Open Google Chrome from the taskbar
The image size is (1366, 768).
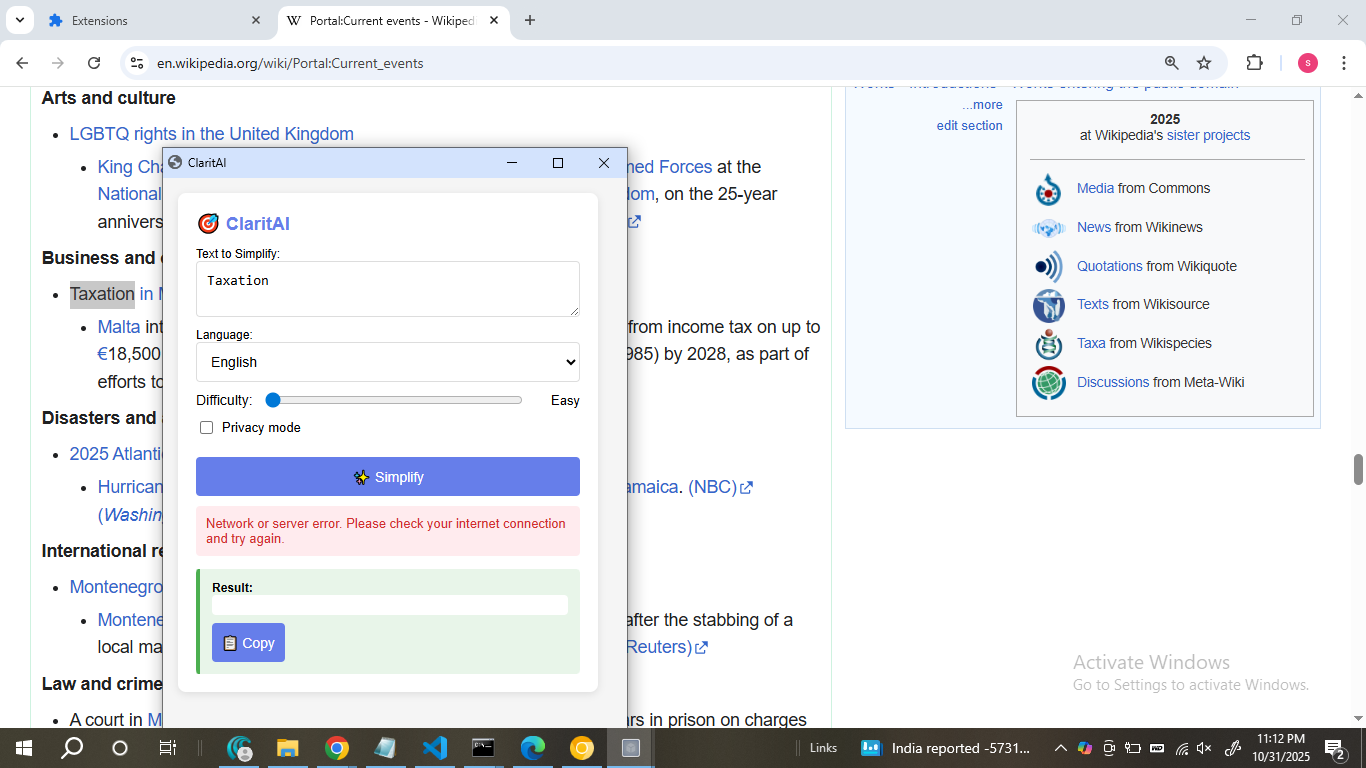pyautogui.click(x=337, y=748)
